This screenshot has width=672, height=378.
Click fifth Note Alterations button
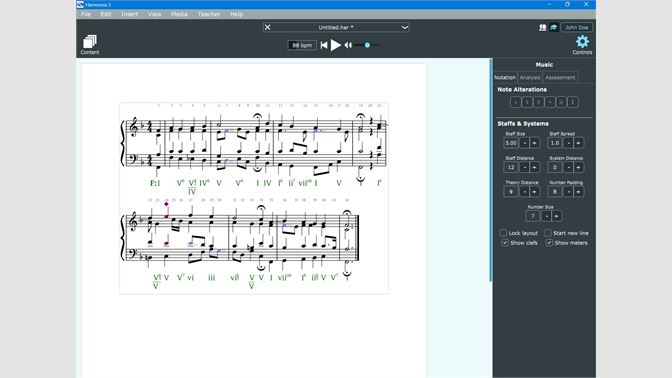point(561,102)
